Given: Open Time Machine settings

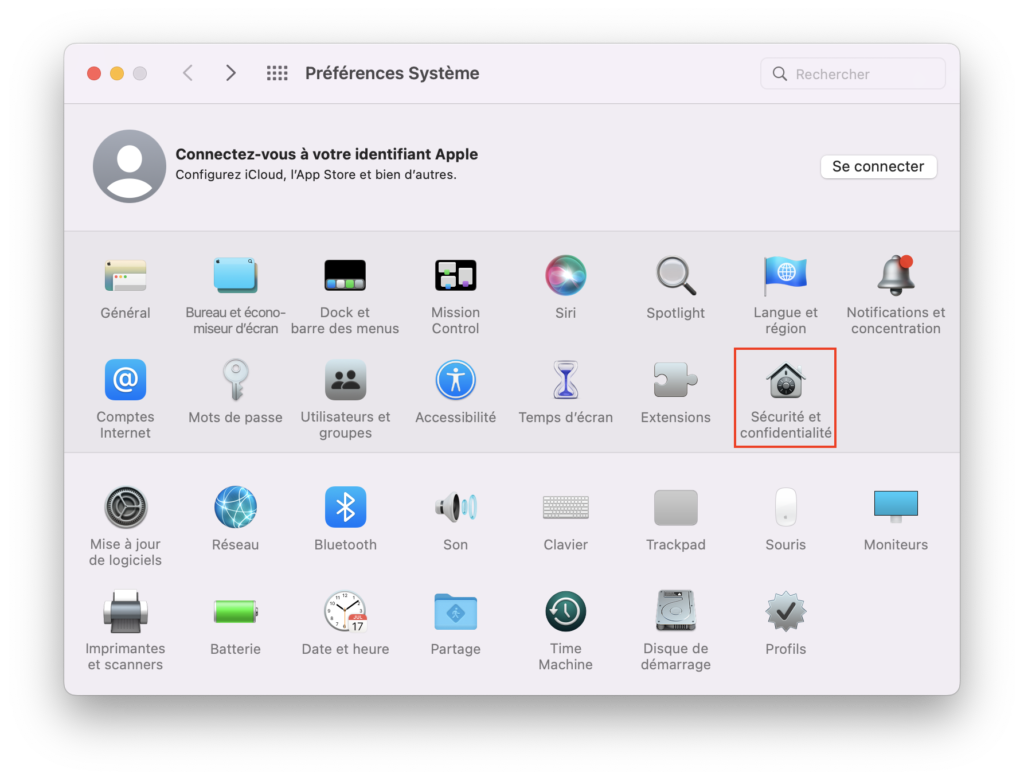Looking at the screenshot, I should click(x=565, y=612).
